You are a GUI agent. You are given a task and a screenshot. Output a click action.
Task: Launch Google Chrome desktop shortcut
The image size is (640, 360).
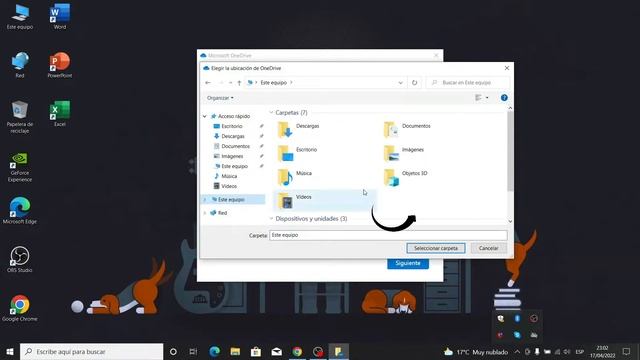tap(20, 308)
